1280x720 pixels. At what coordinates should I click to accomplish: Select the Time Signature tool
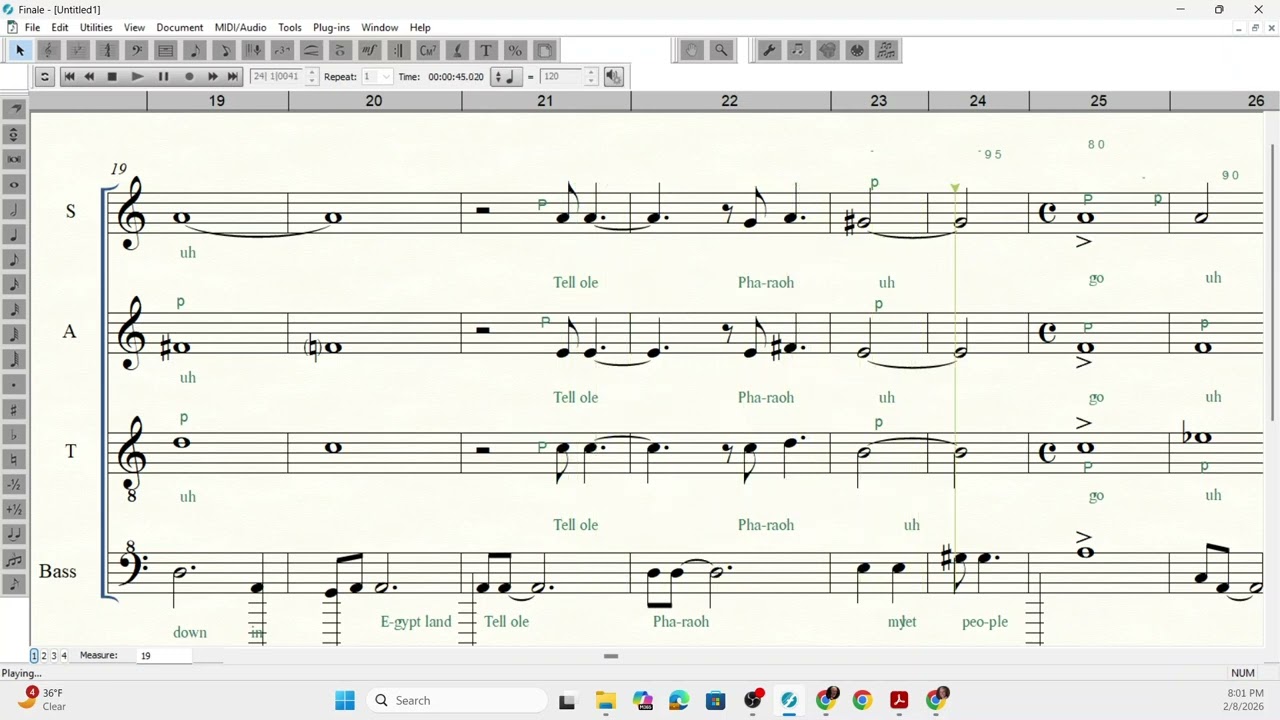(107, 50)
